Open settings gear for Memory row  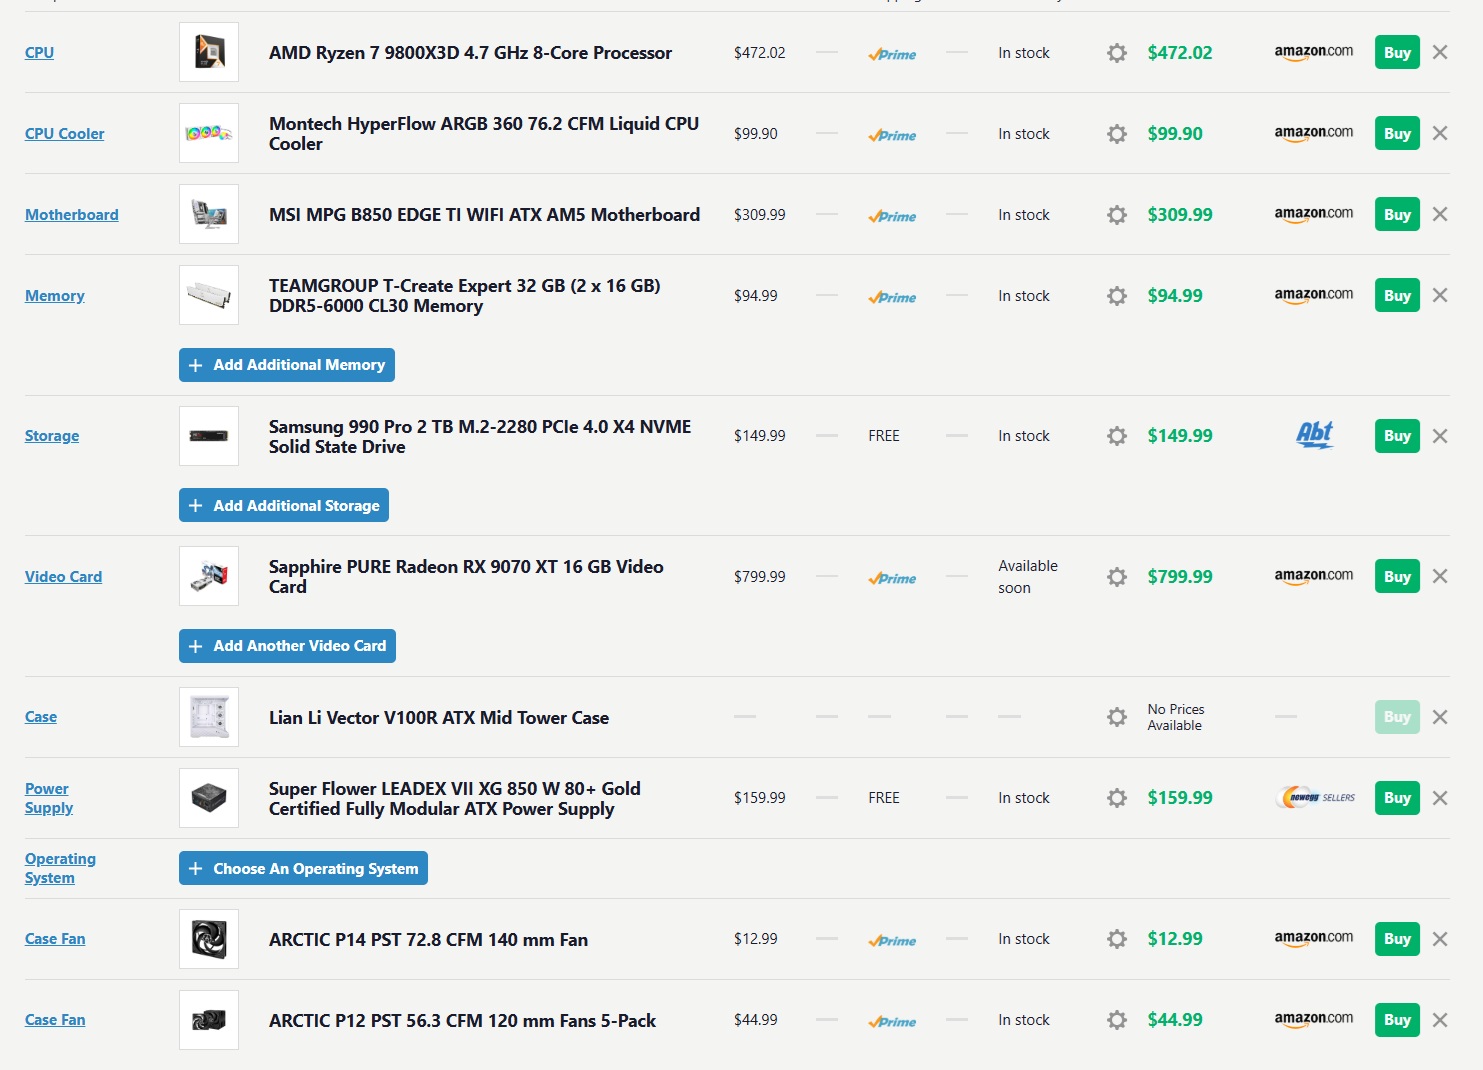pos(1117,296)
